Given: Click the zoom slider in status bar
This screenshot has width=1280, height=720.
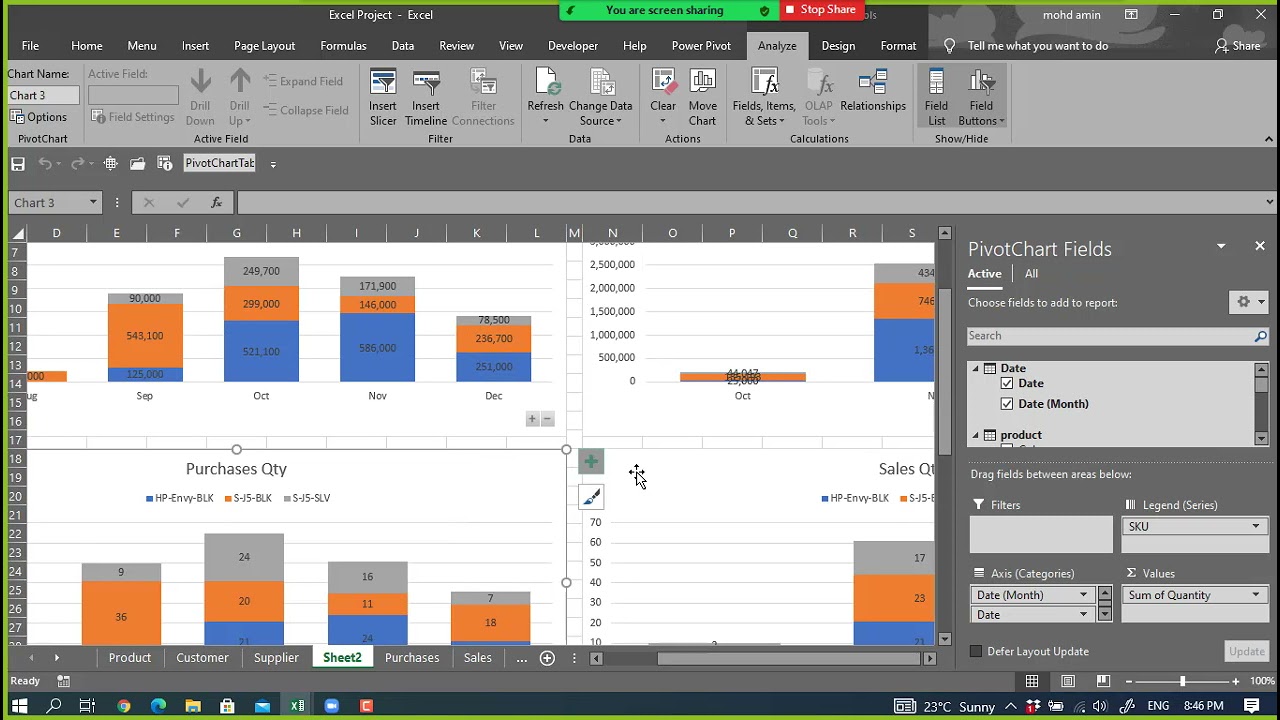Looking at the screenshot, I should pyautogui.click(x=1182, y=681).
